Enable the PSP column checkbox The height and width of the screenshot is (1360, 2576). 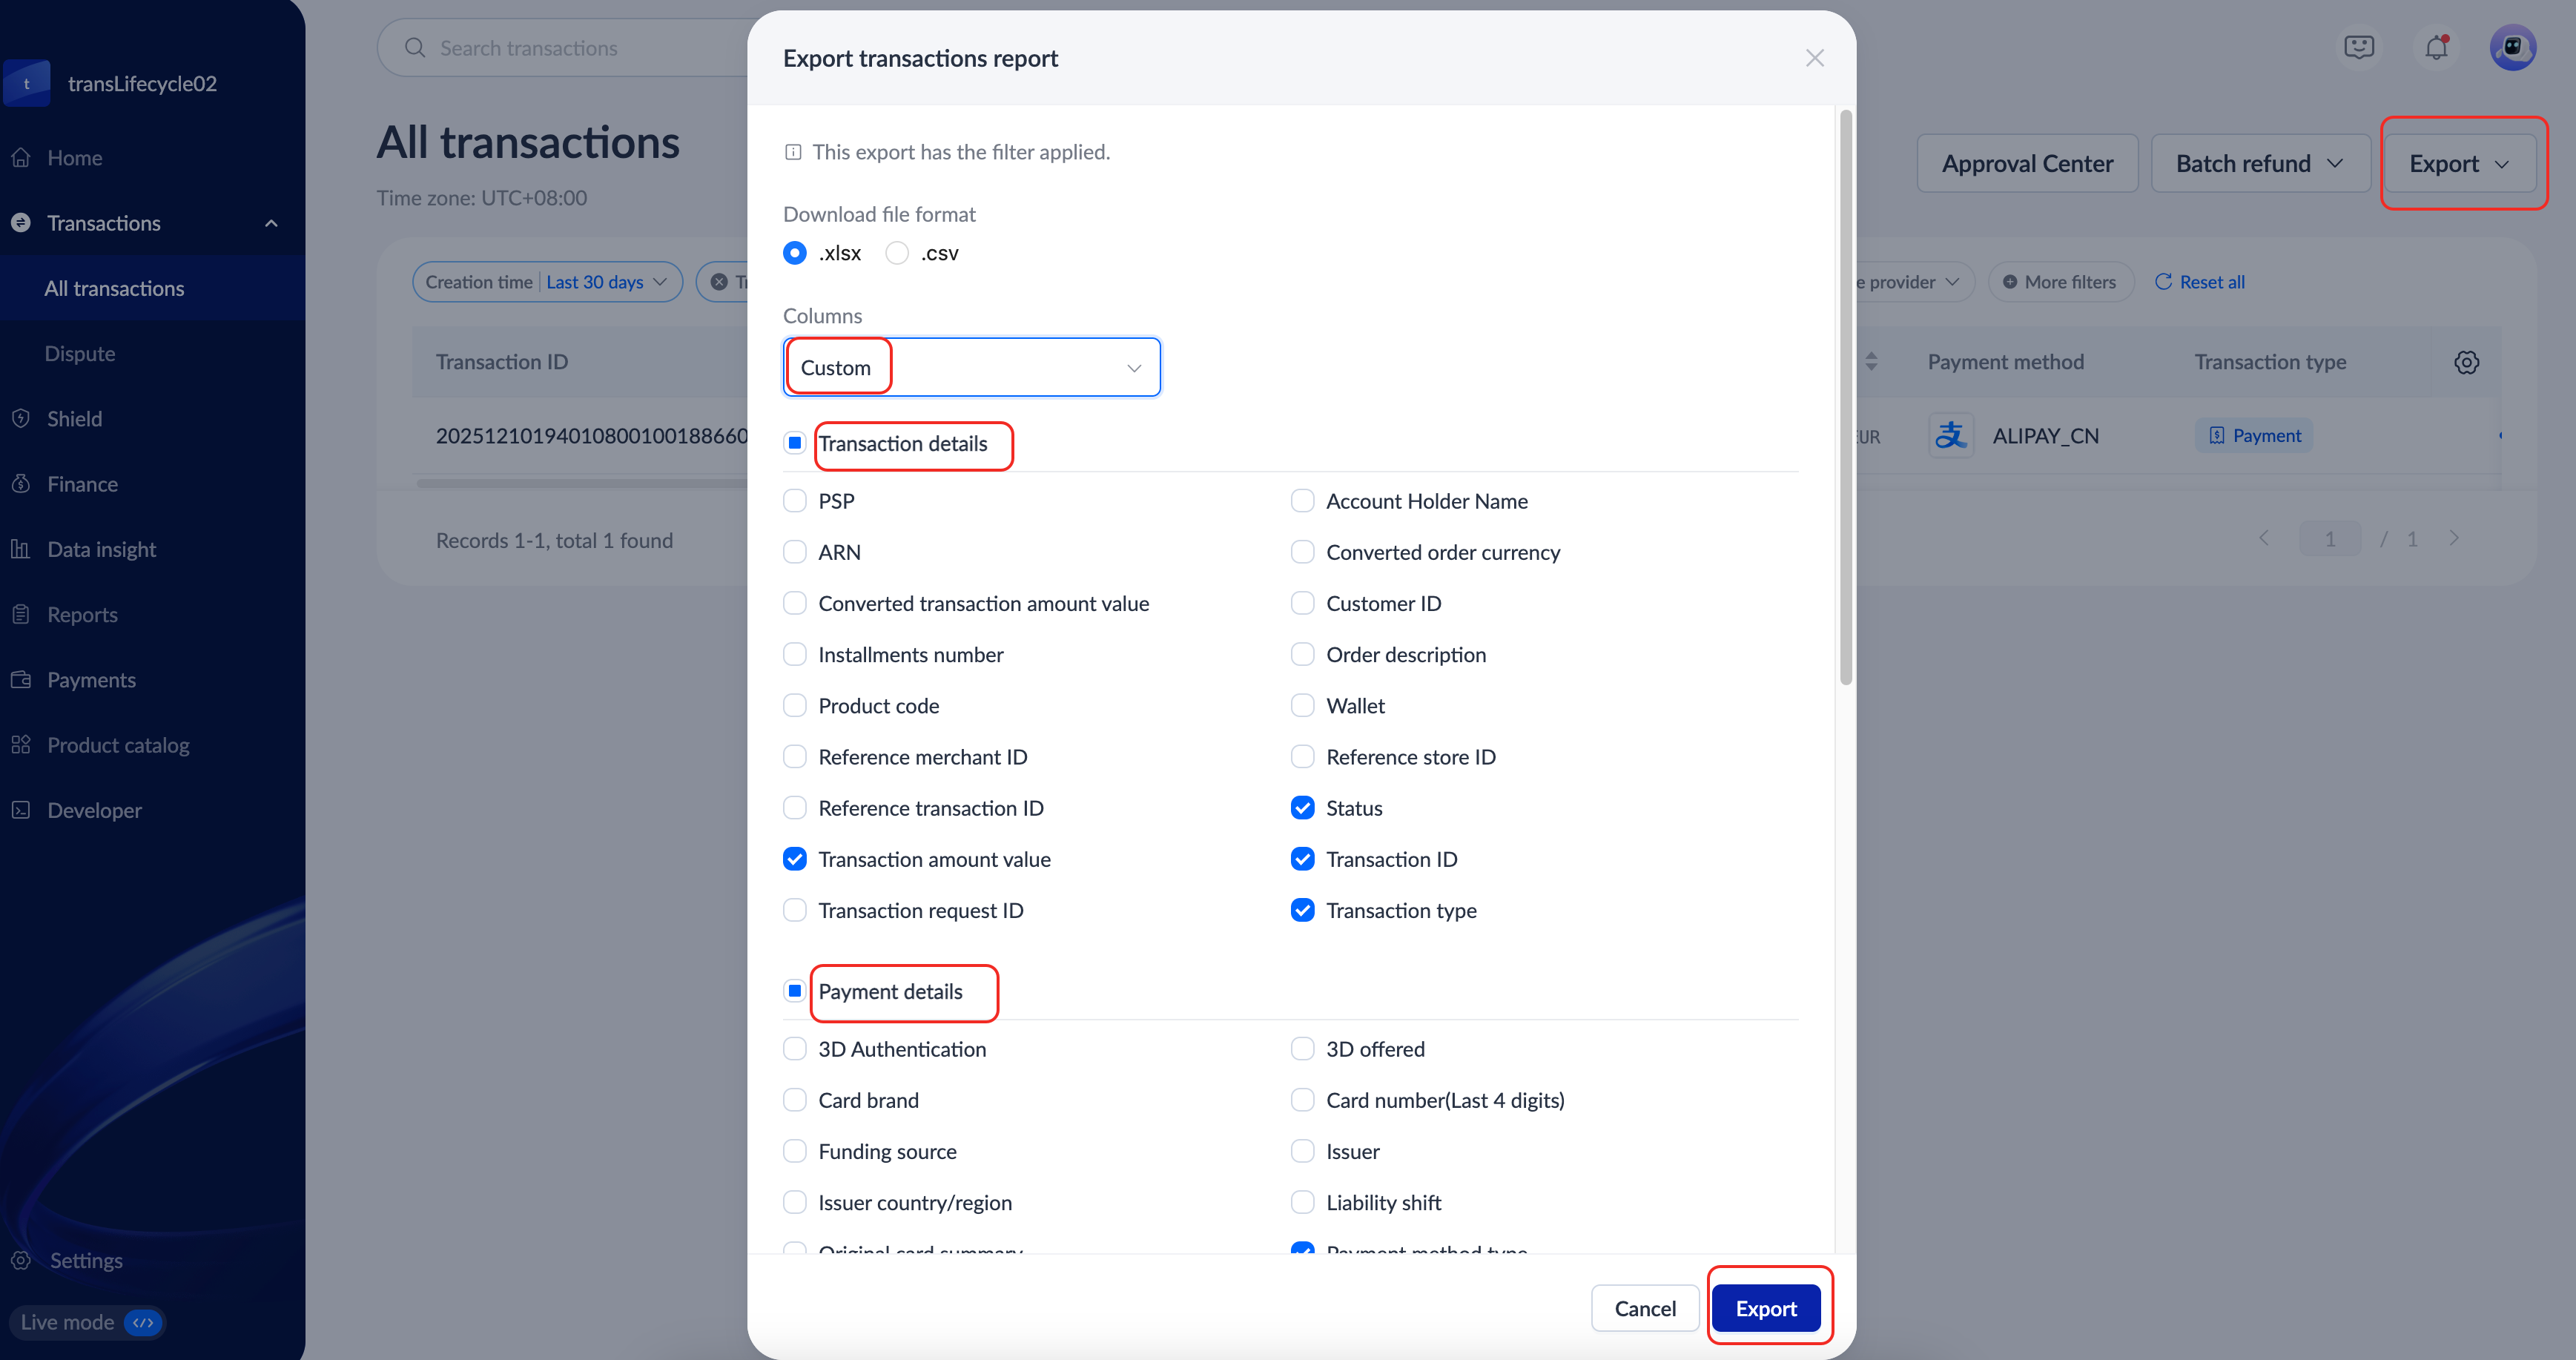795,501
